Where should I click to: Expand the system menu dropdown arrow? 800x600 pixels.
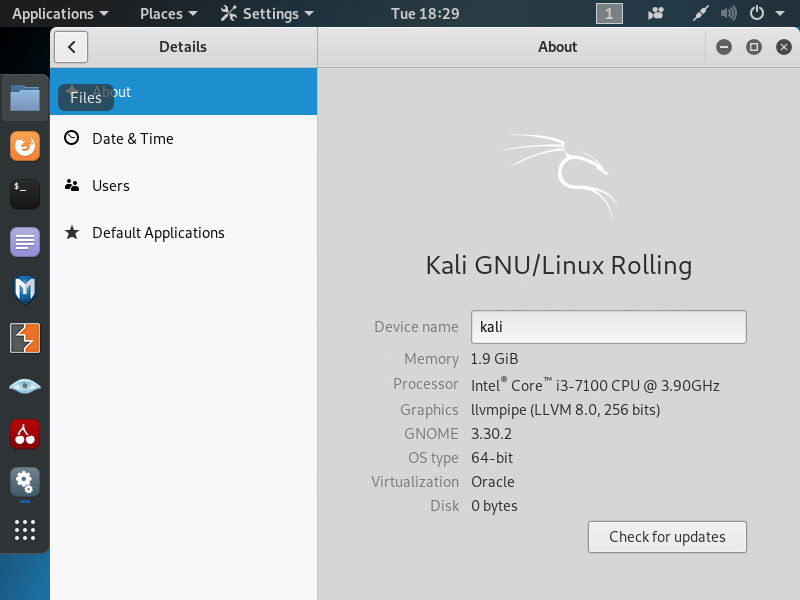[780, 14]
